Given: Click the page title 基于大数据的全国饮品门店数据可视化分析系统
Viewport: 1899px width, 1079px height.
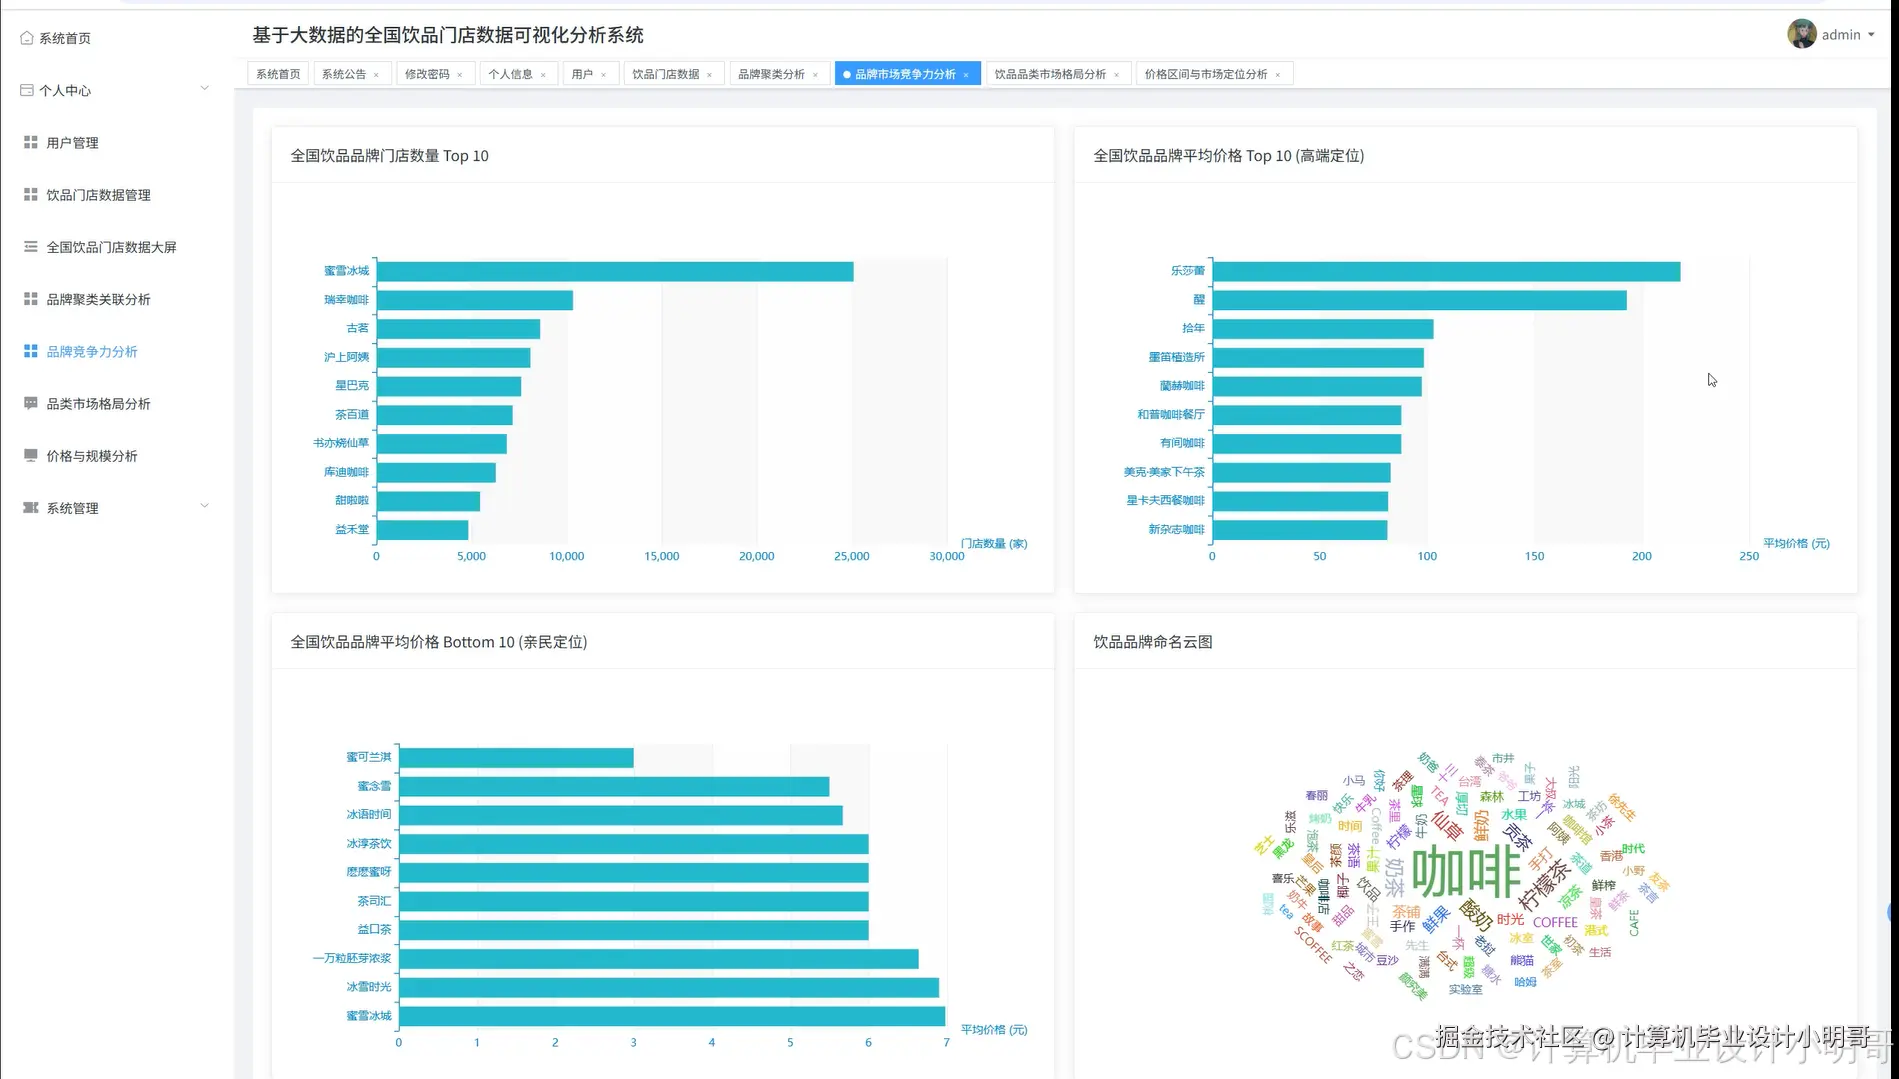Looking at the screenshot, I should 448,35.
